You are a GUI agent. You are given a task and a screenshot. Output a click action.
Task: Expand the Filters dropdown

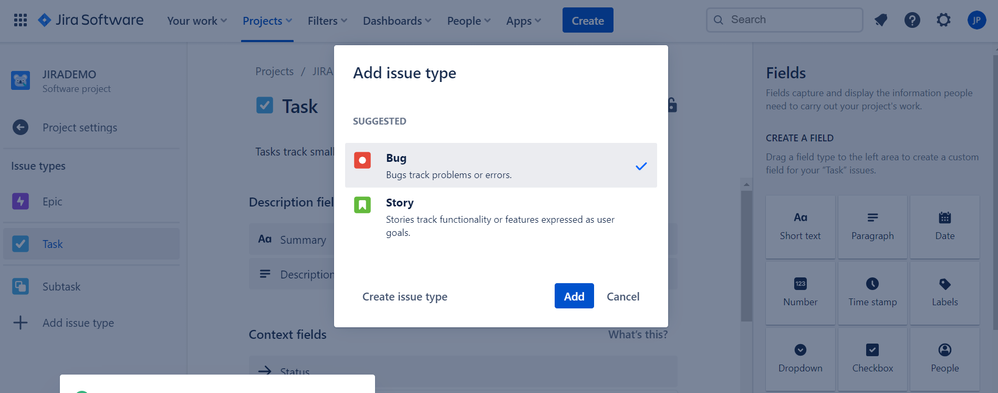(327, 21)
